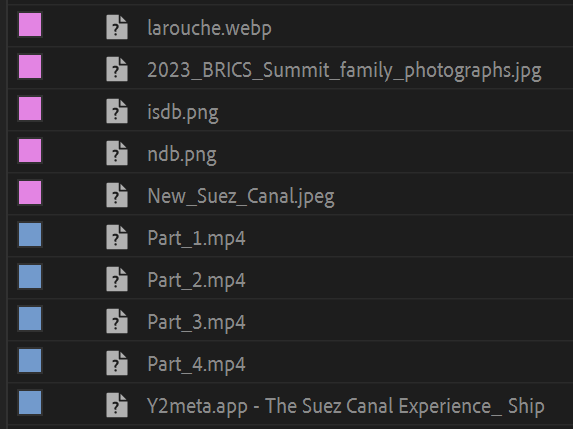
Task: Select the Y2meta.app Suez Canal Experience clip
Action: pyautogui.click(x=346, y=406)
